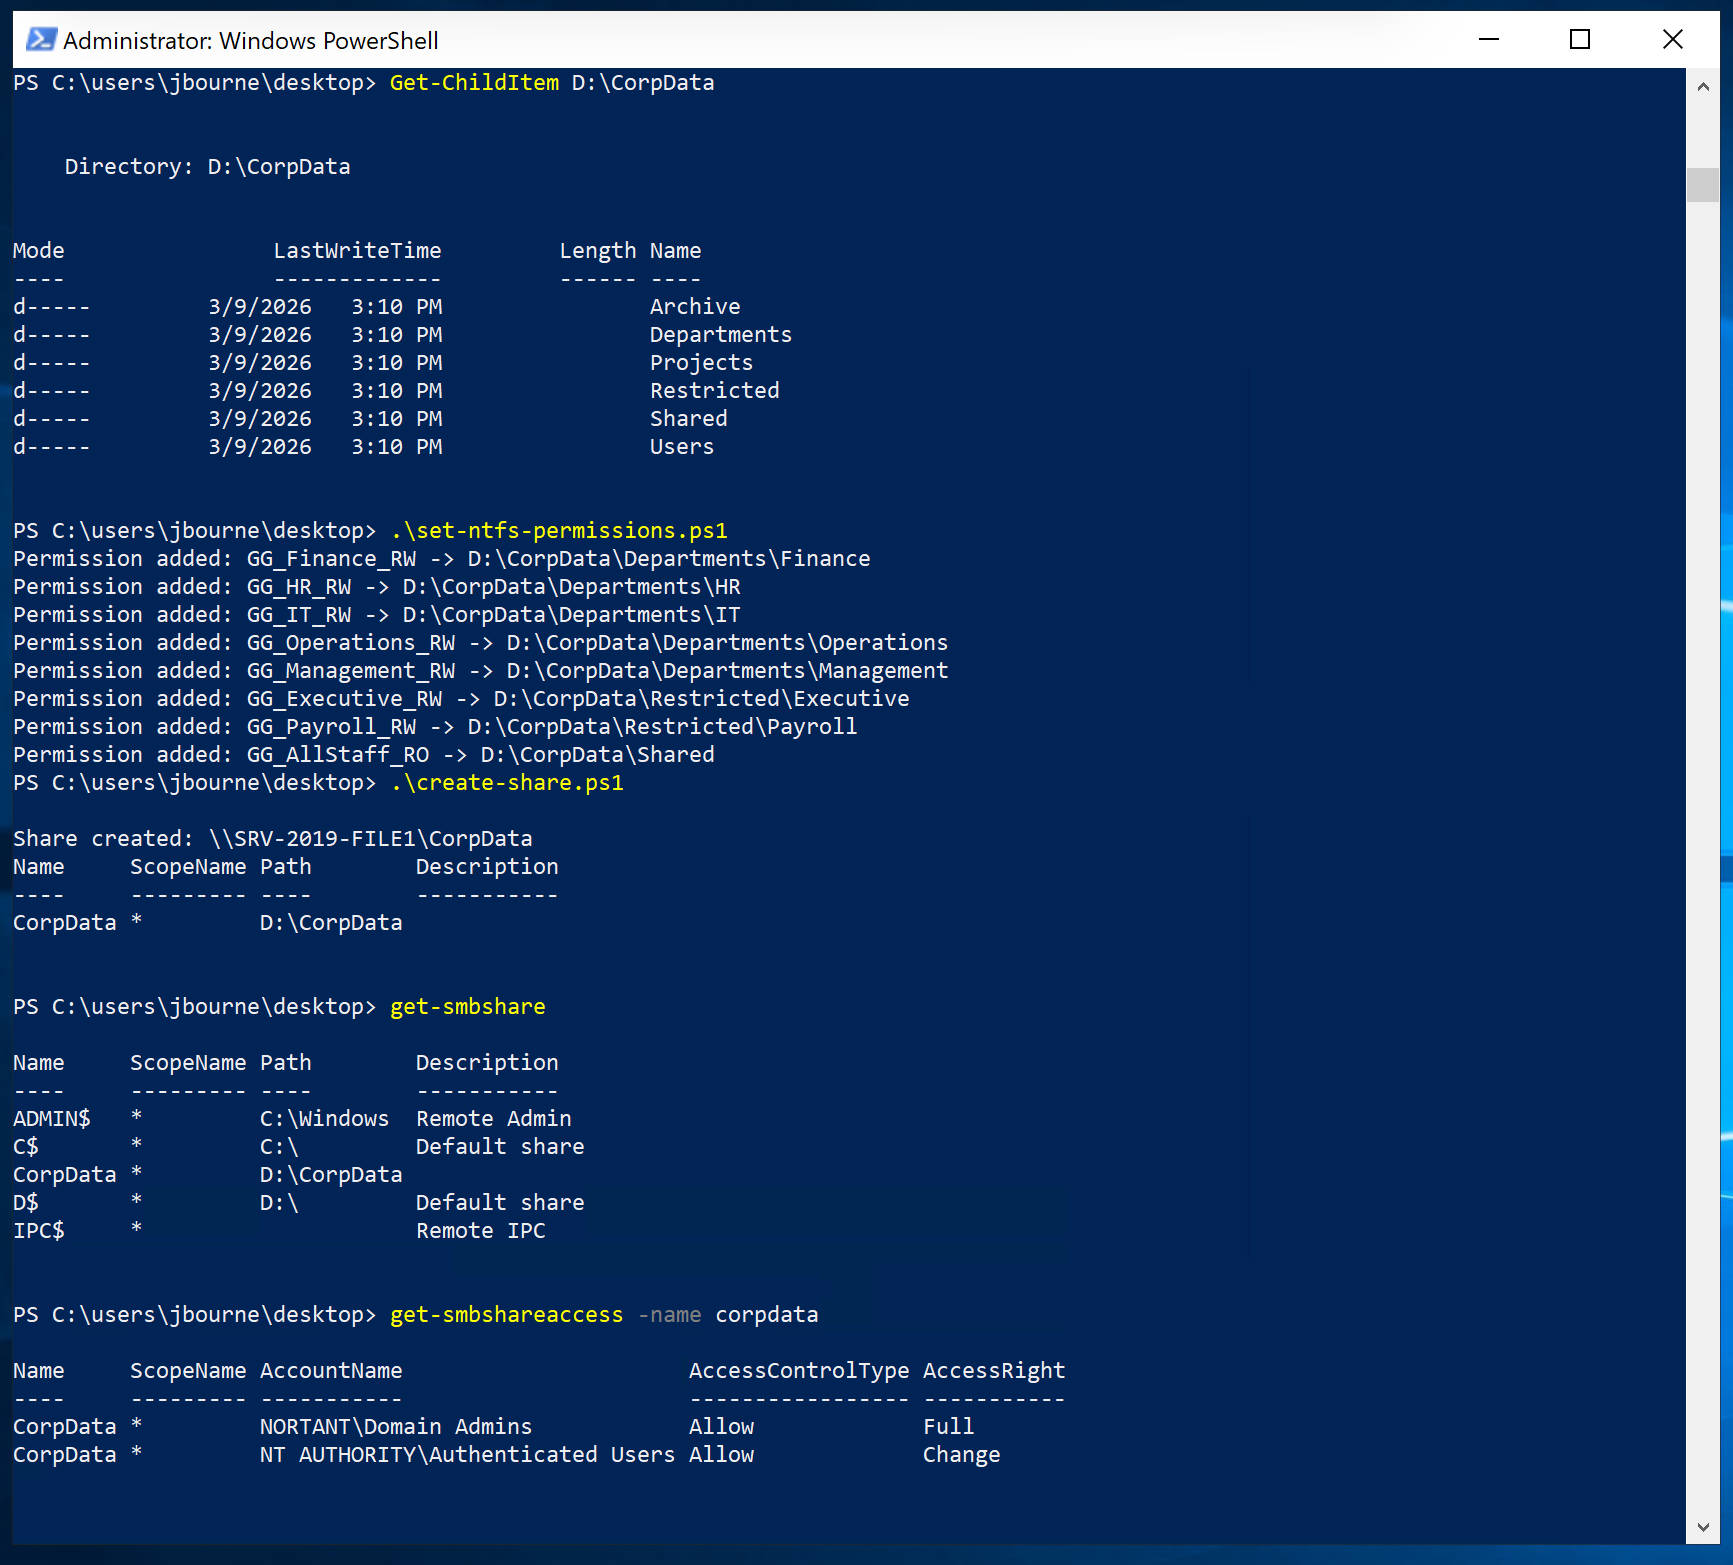Click the Get-ChildItem command text

474,83
